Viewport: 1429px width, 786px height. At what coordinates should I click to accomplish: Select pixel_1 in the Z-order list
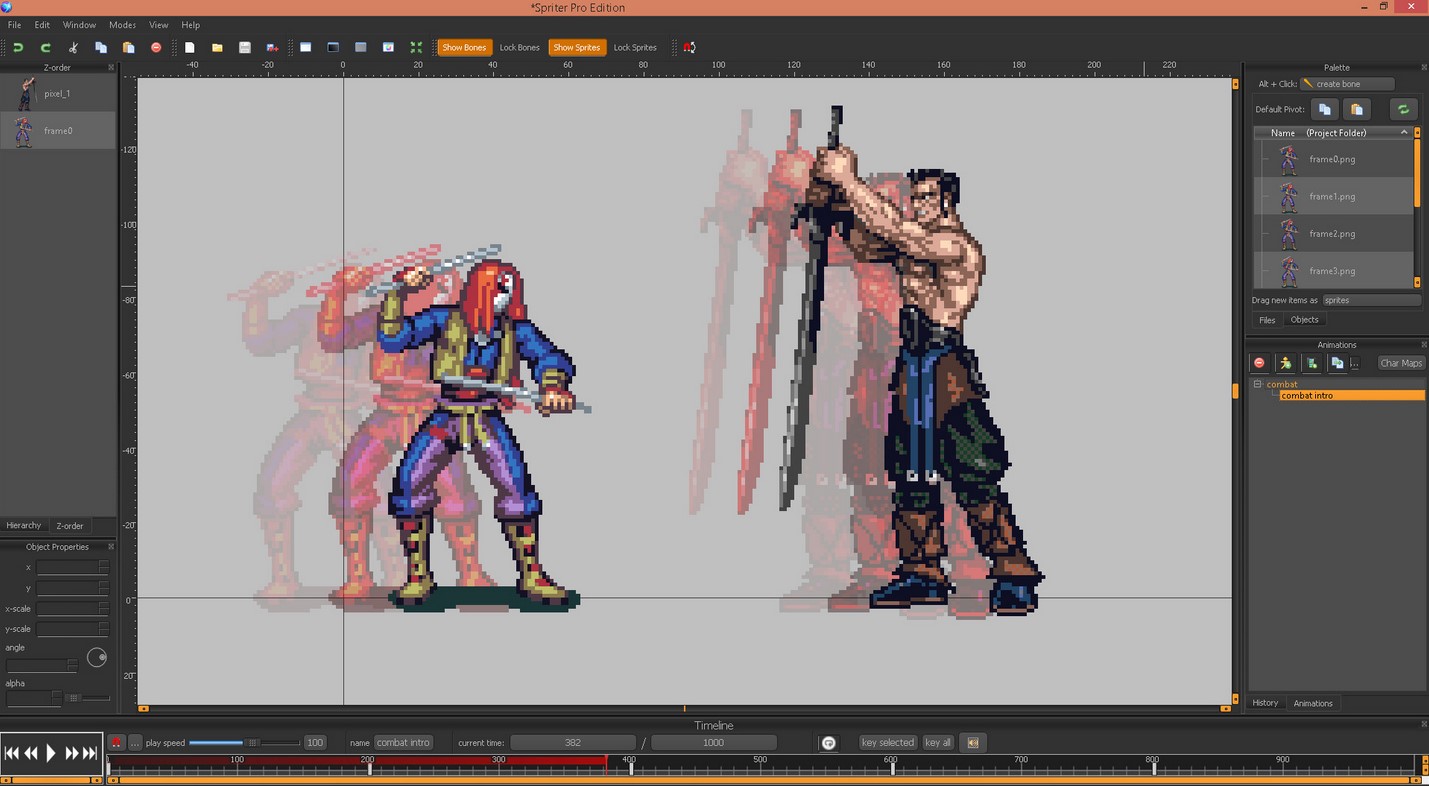[58, 93]
